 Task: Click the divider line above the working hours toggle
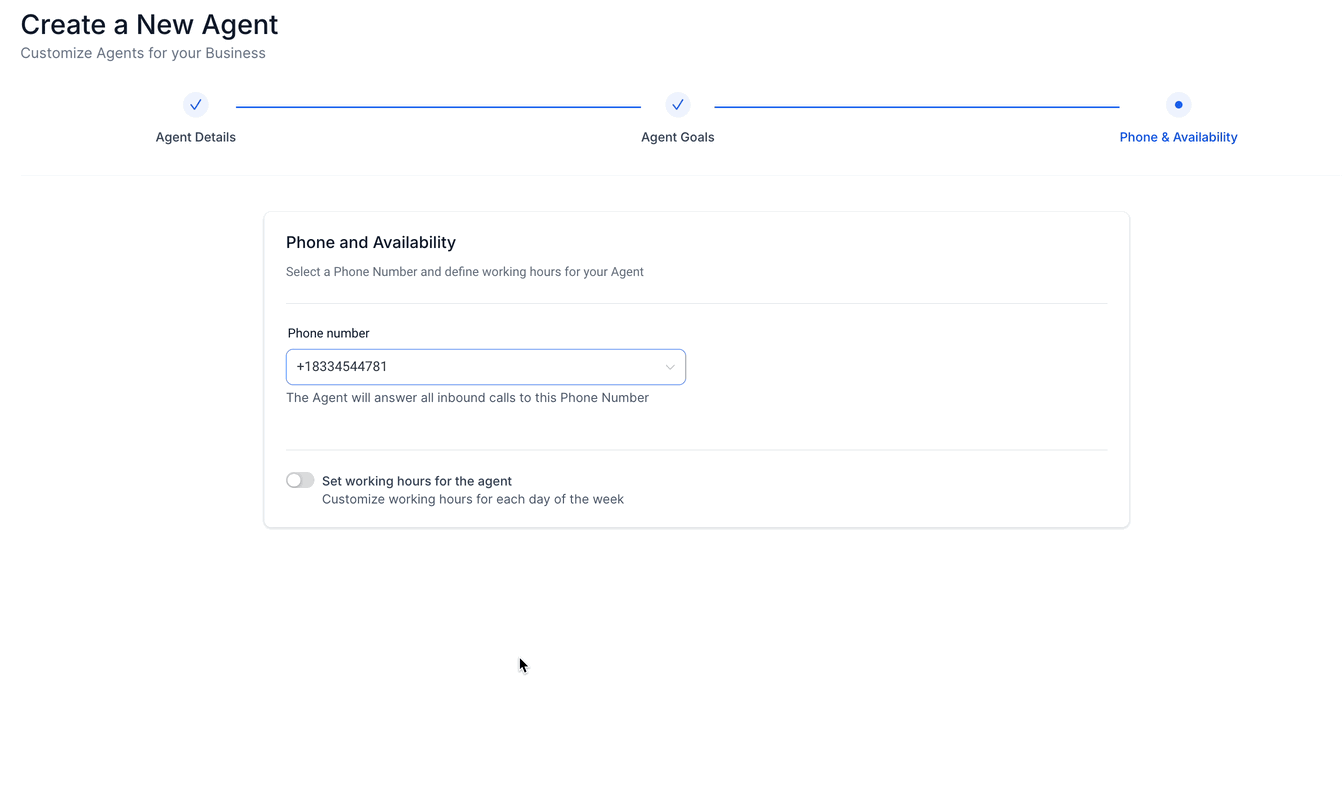696,450
